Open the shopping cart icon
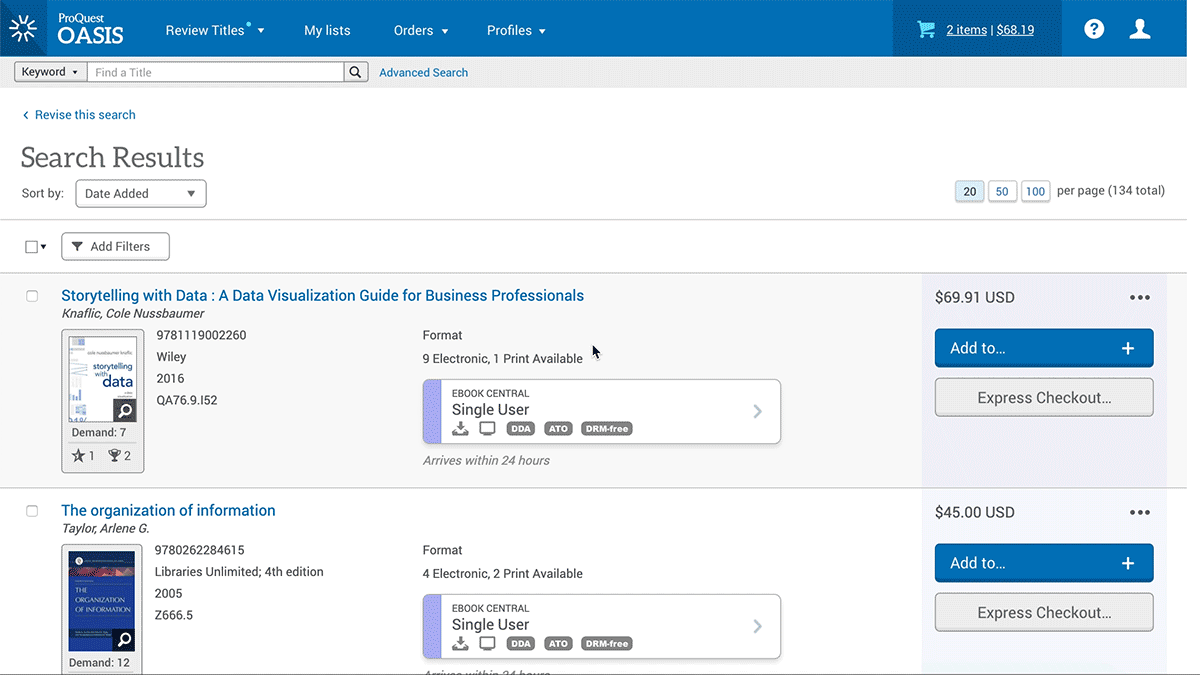The image size is (1200, 675). tap(926, 30)
